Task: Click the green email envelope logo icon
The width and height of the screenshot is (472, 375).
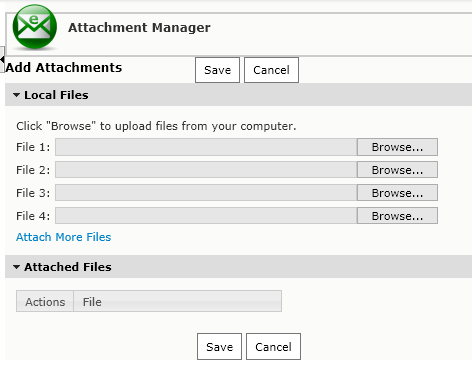Action: [x=35, y=27]
